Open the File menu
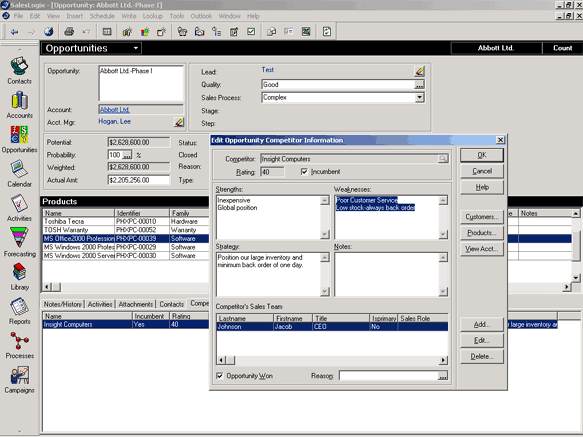 18,16
